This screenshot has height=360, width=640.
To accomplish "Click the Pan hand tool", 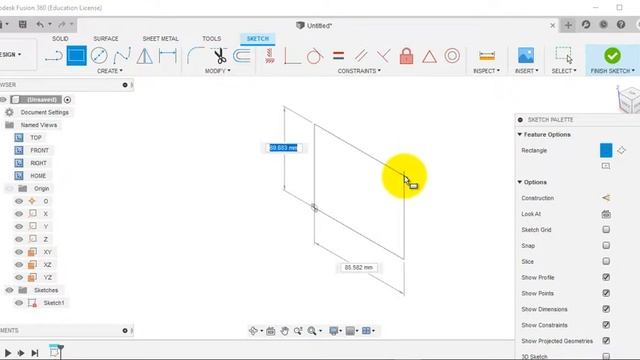I will [284, 331].
